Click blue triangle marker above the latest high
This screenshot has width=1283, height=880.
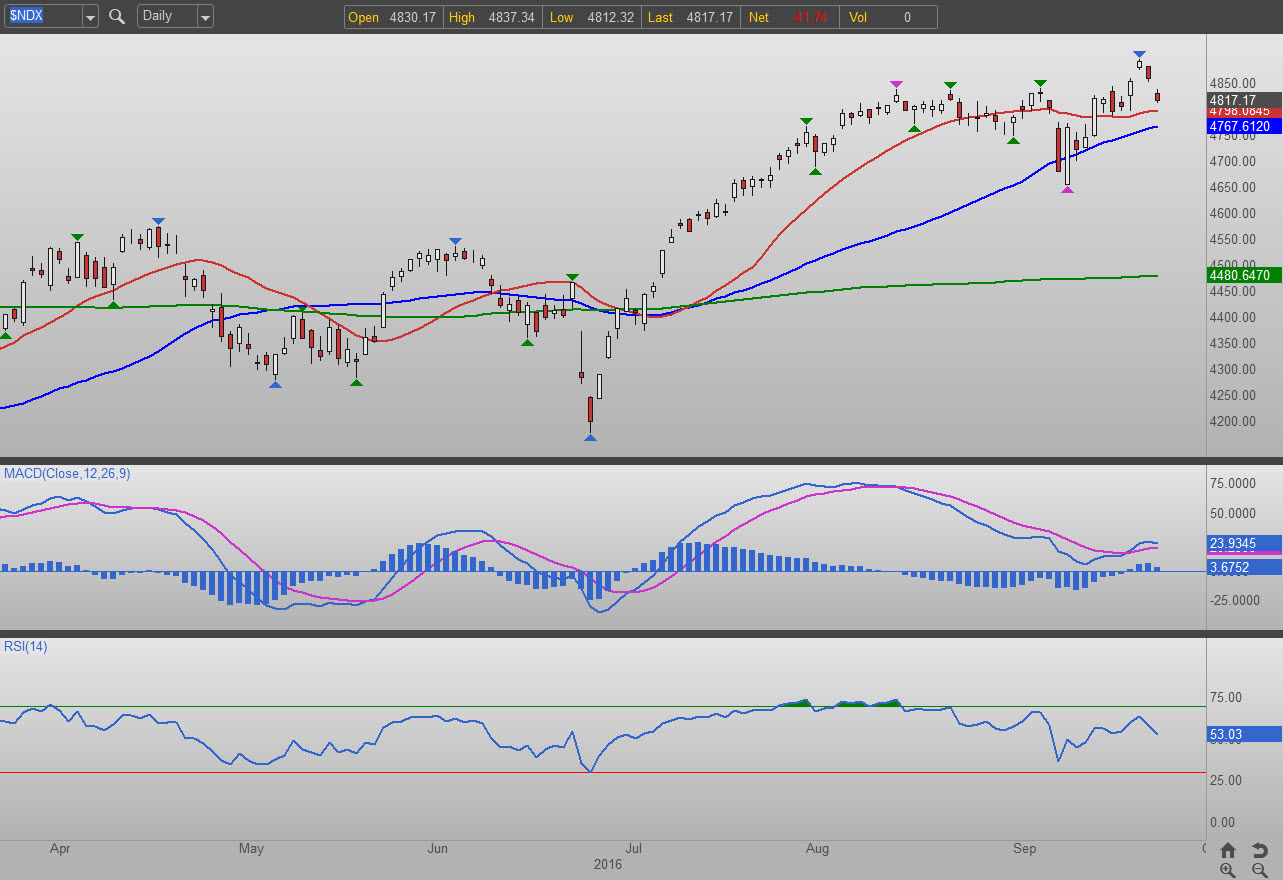[1139, 54]
